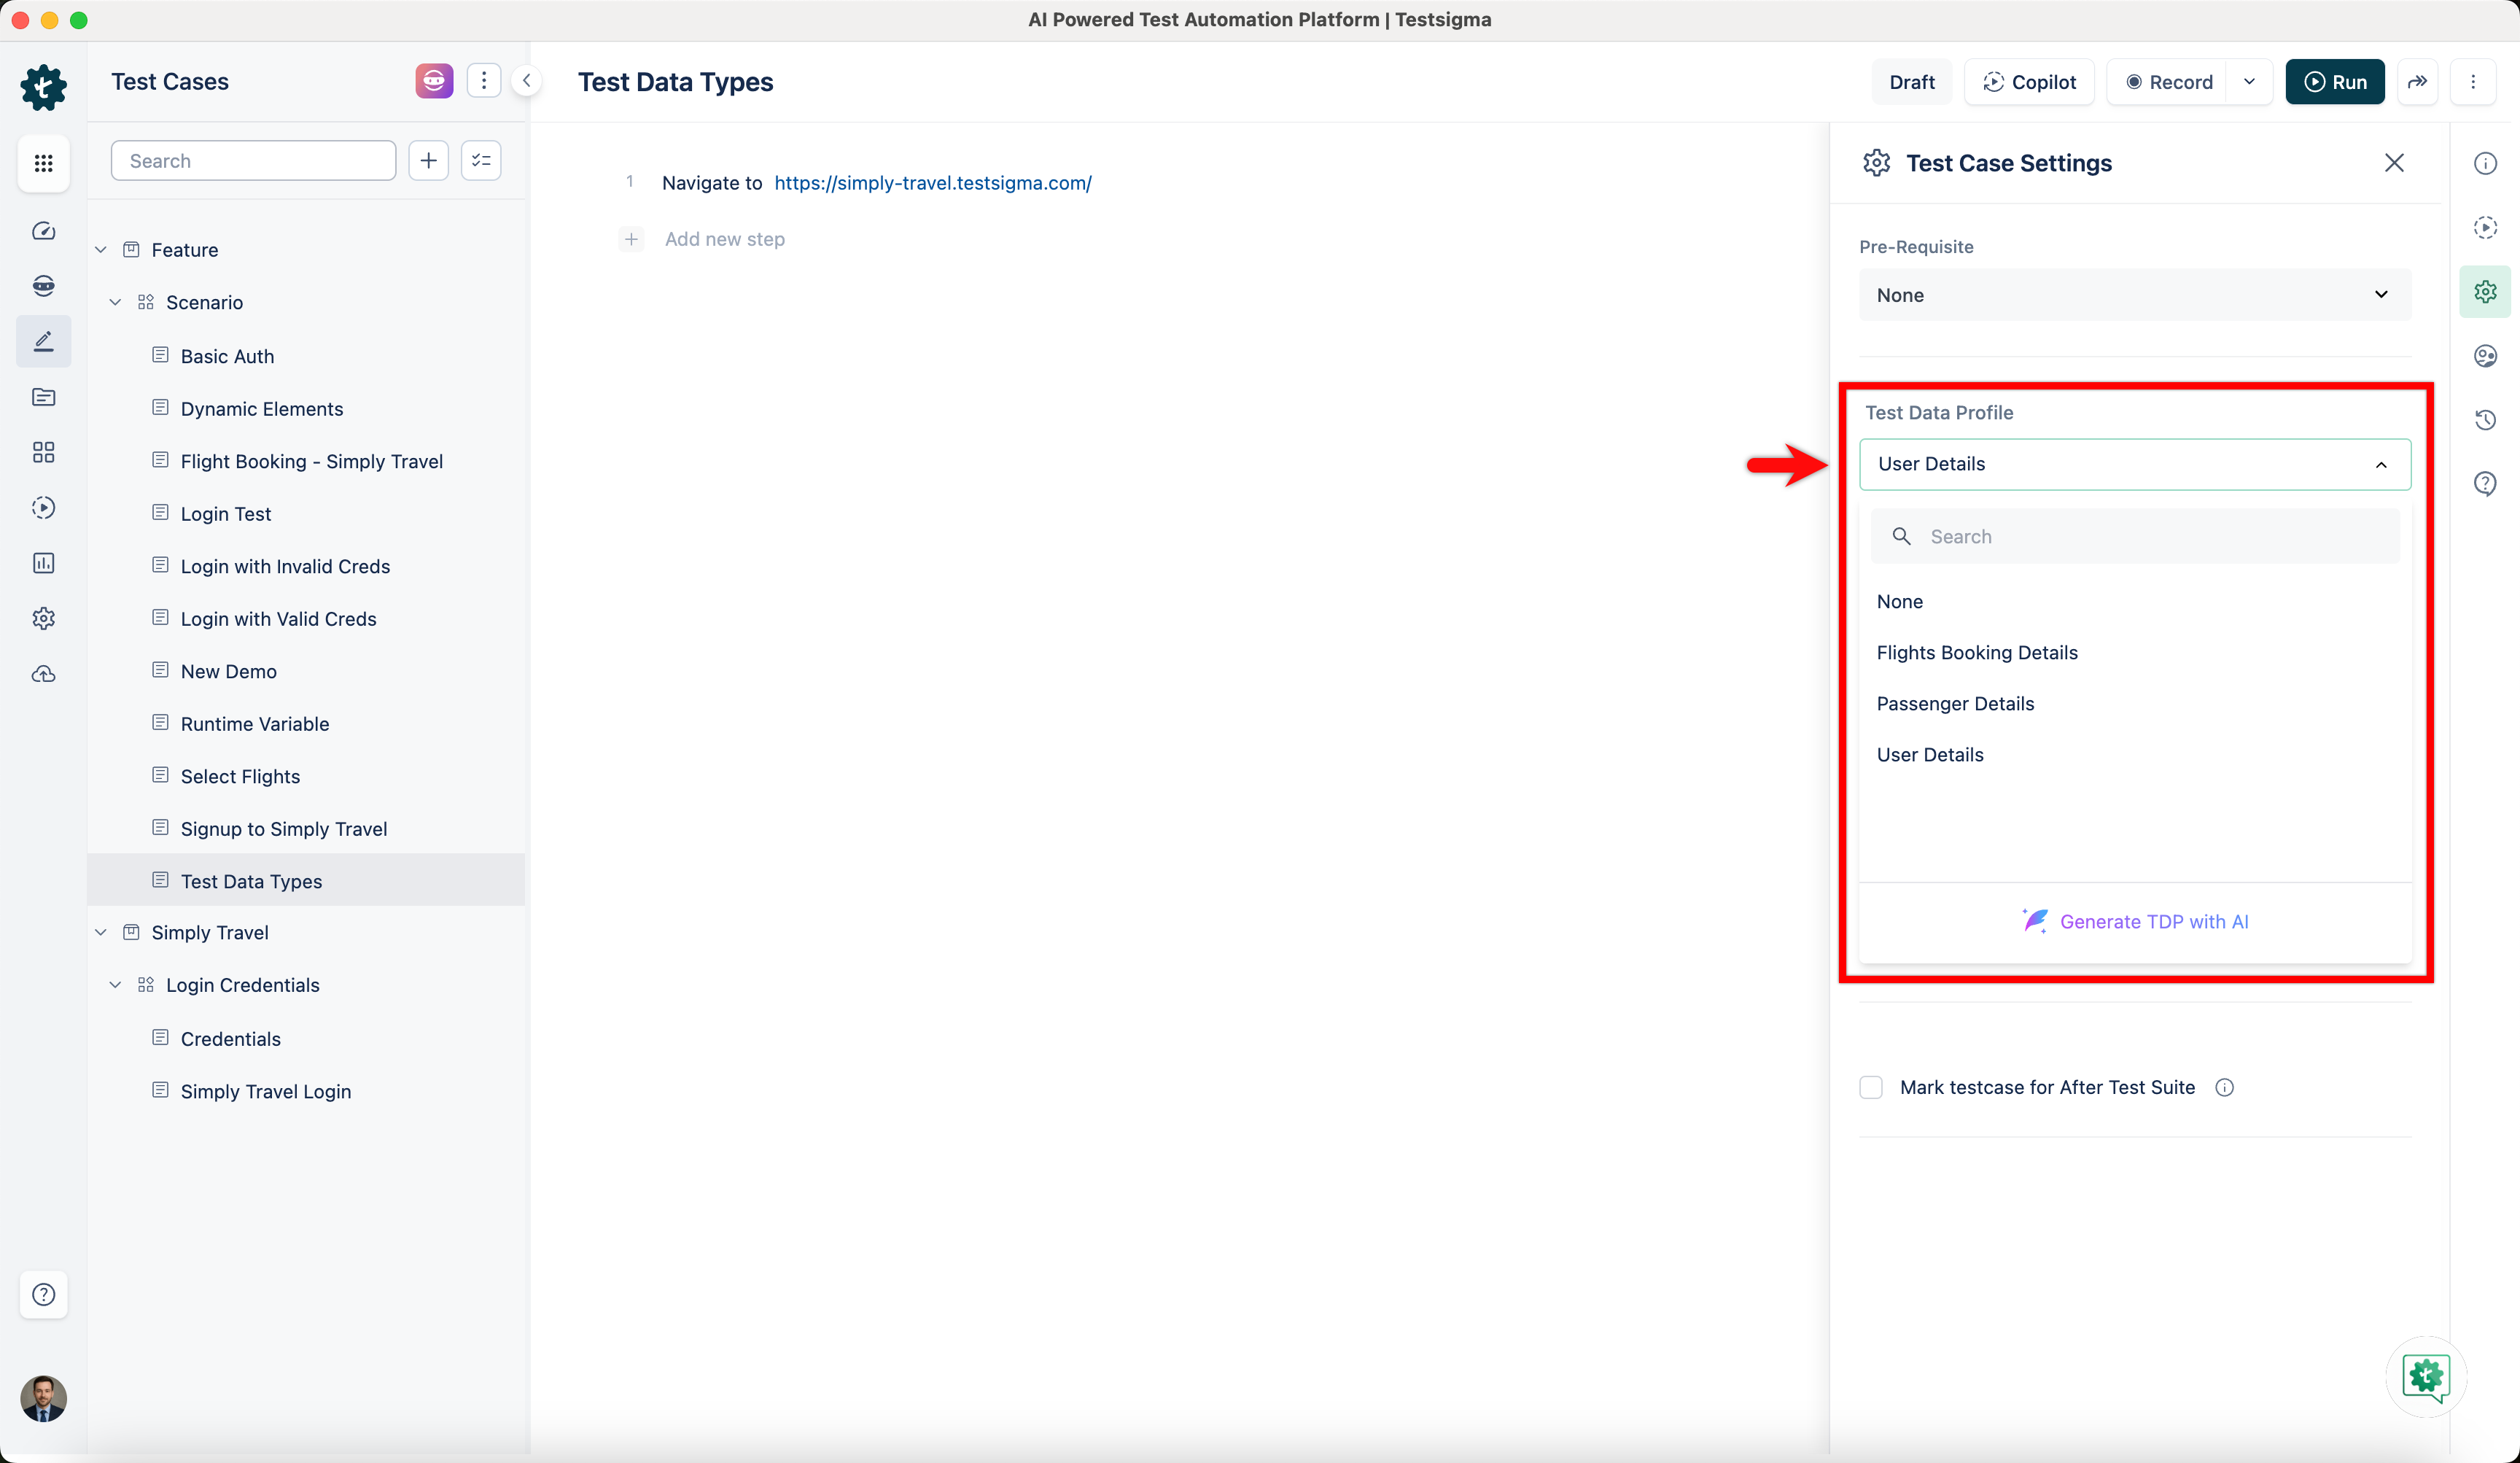Focus the Test Data Profile search field
2520x1463 pixels.
point(2135,537)
